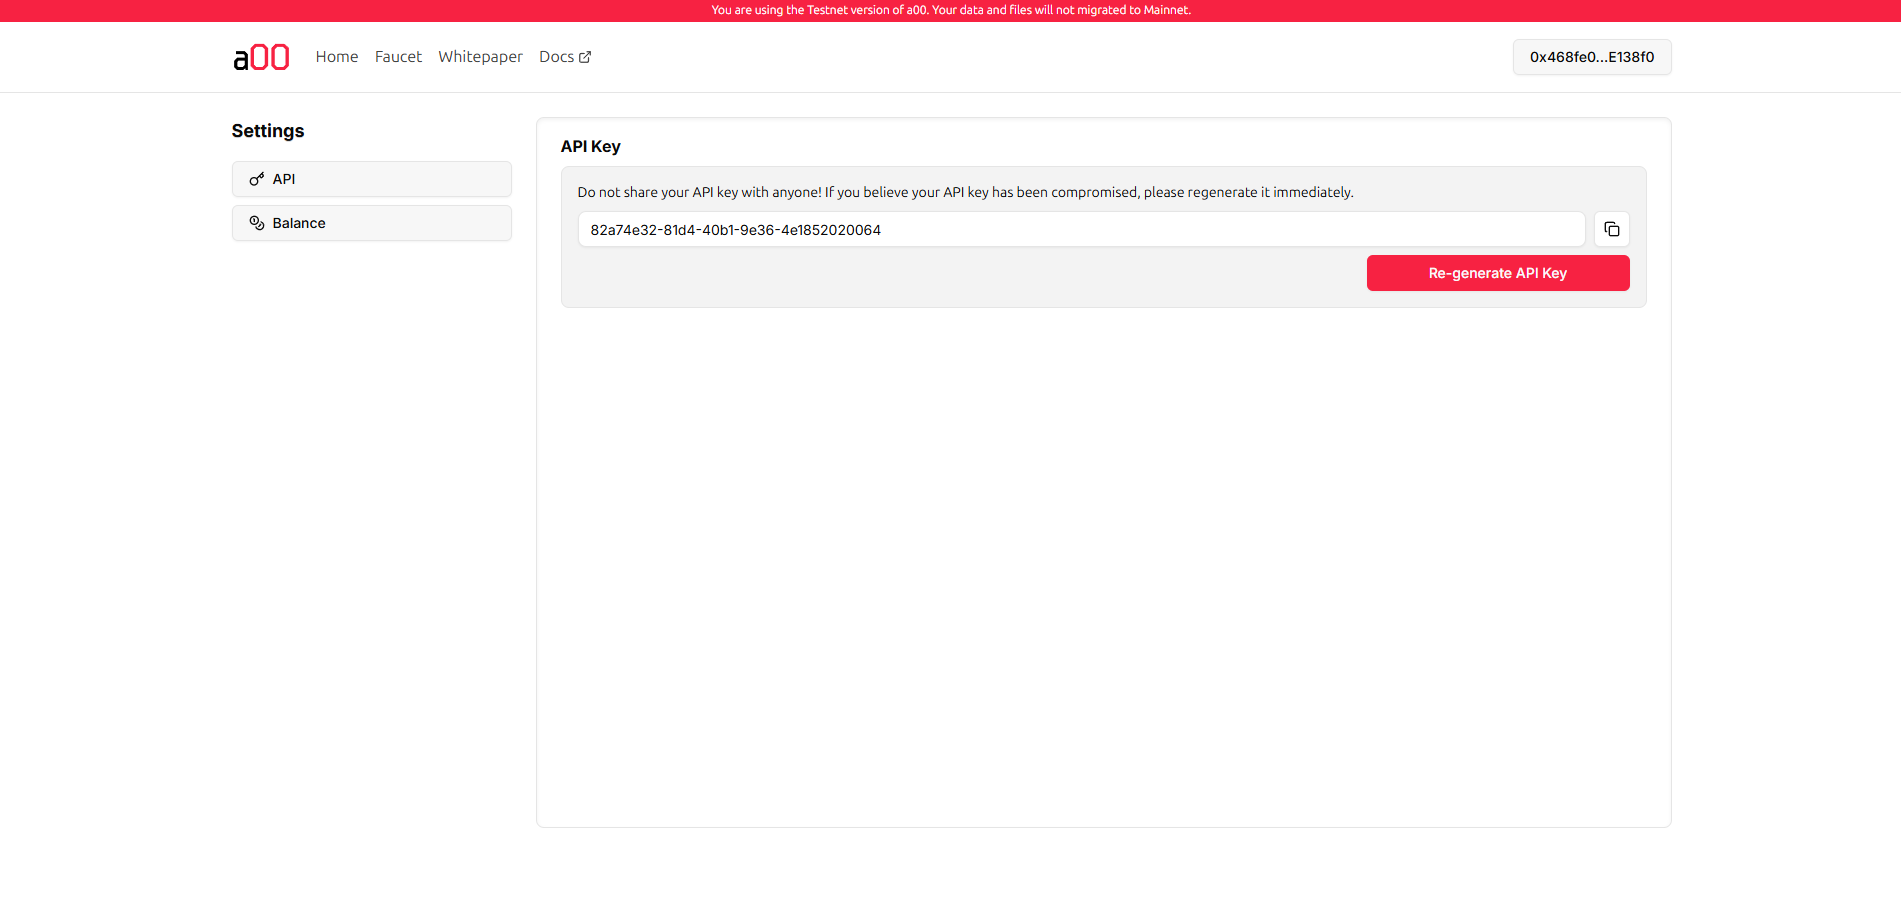
Task: Click the a00 logo
Action: coord(261,57)
